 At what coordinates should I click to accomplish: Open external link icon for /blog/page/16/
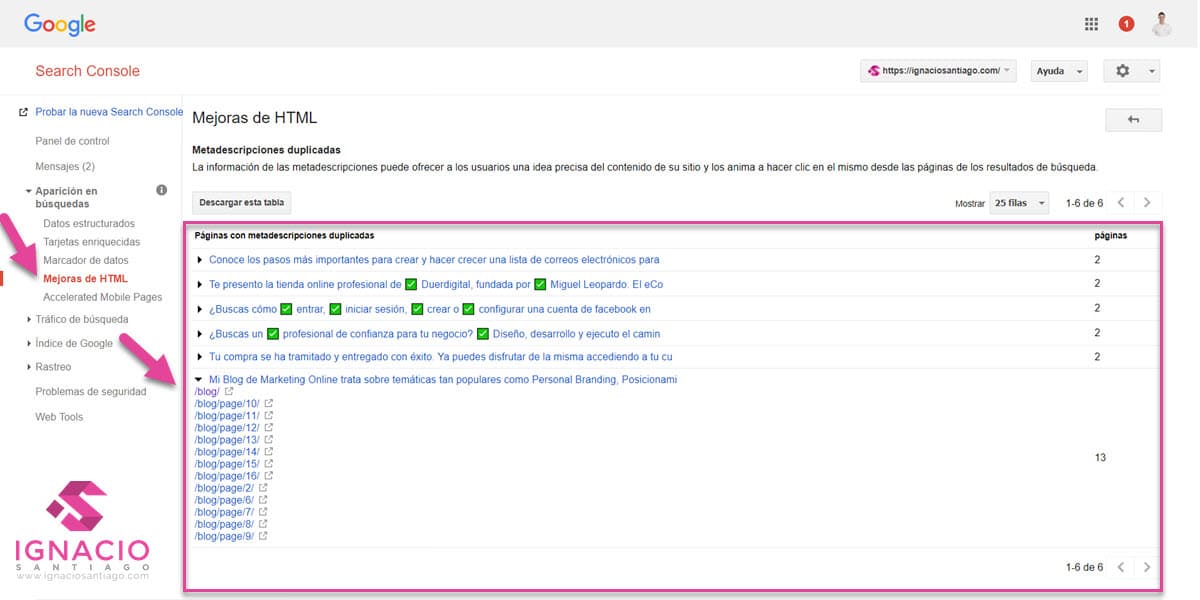(x=268, y=476)
